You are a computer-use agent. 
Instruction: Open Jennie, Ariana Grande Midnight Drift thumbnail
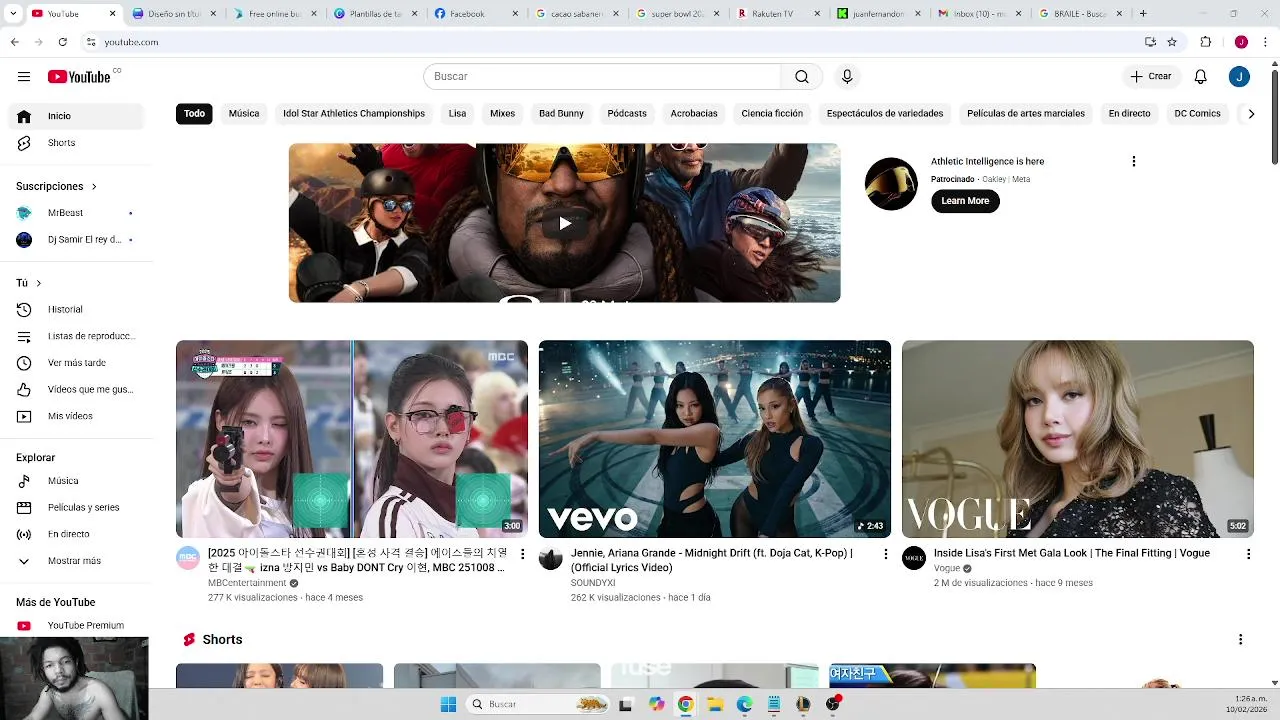(x=715, y=439)
